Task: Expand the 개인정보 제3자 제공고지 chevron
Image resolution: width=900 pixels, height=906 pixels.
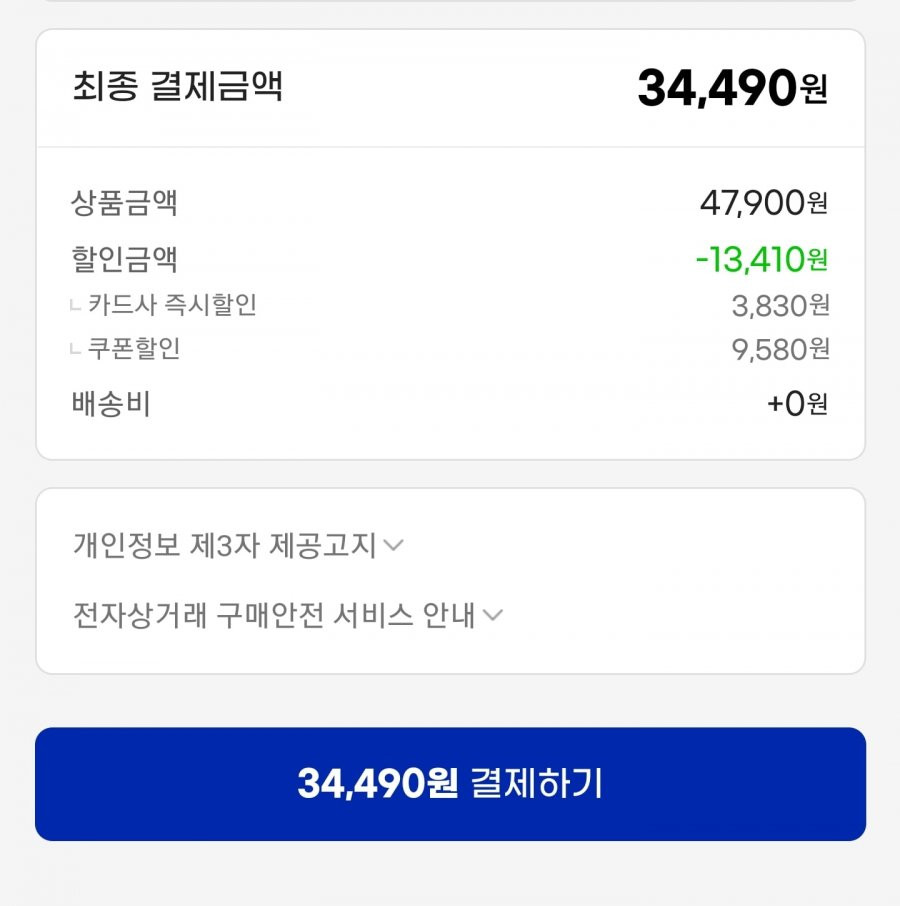Action: (393, 545)
